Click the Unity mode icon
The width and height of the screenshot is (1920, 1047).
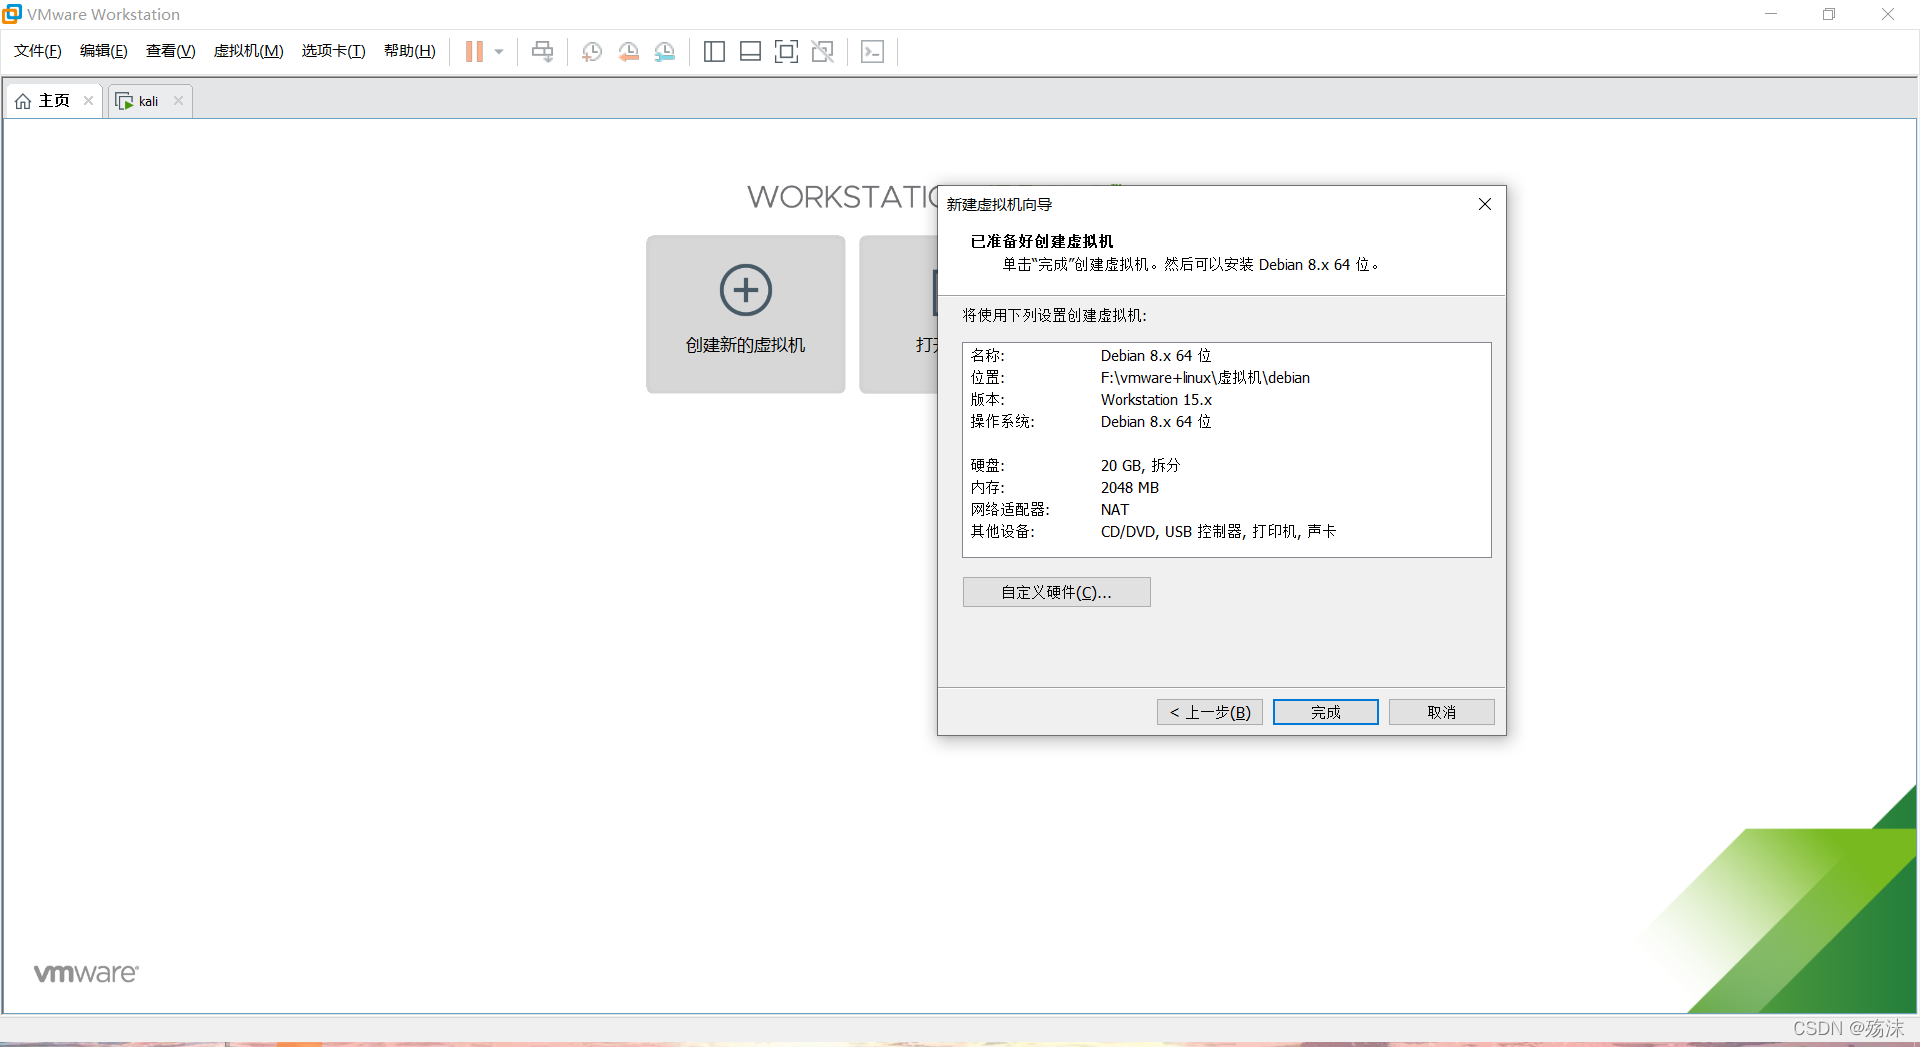click(822, 52)
